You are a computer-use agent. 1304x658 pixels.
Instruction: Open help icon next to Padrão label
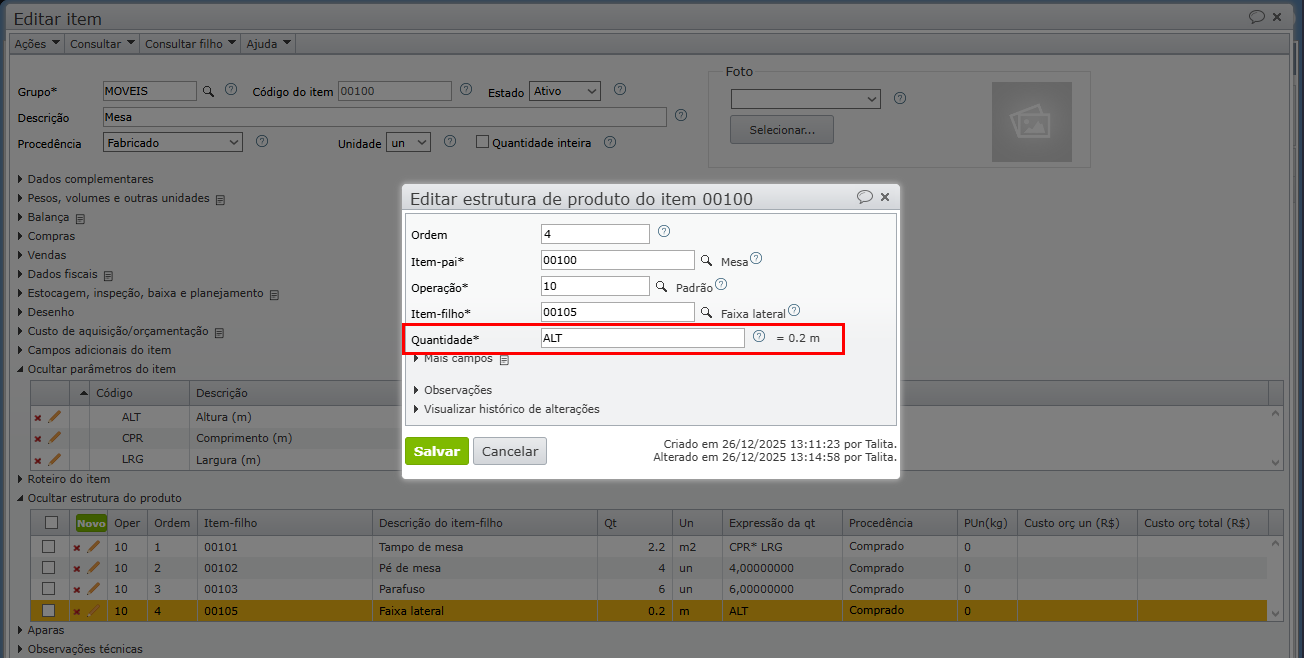pyautogui.click(x=720, y=284)
